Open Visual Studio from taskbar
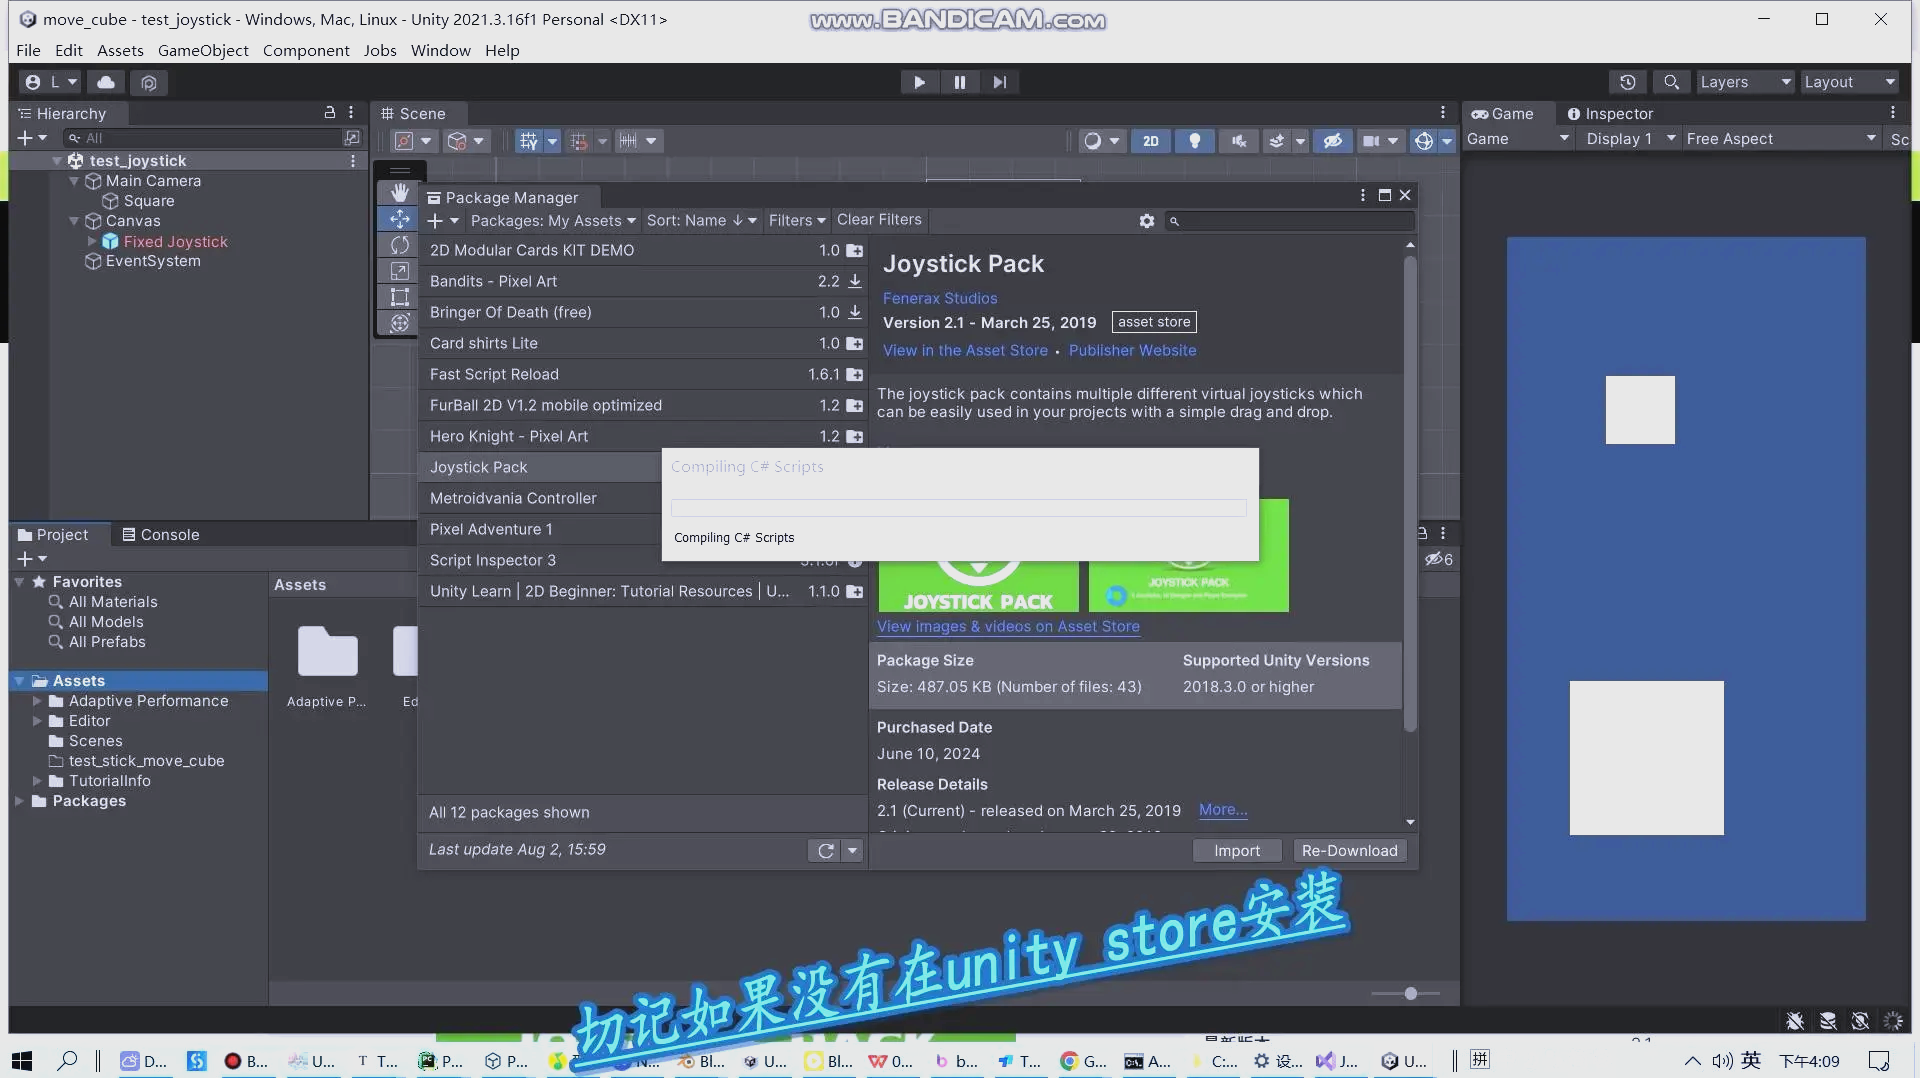 tap(1336, 1061)
